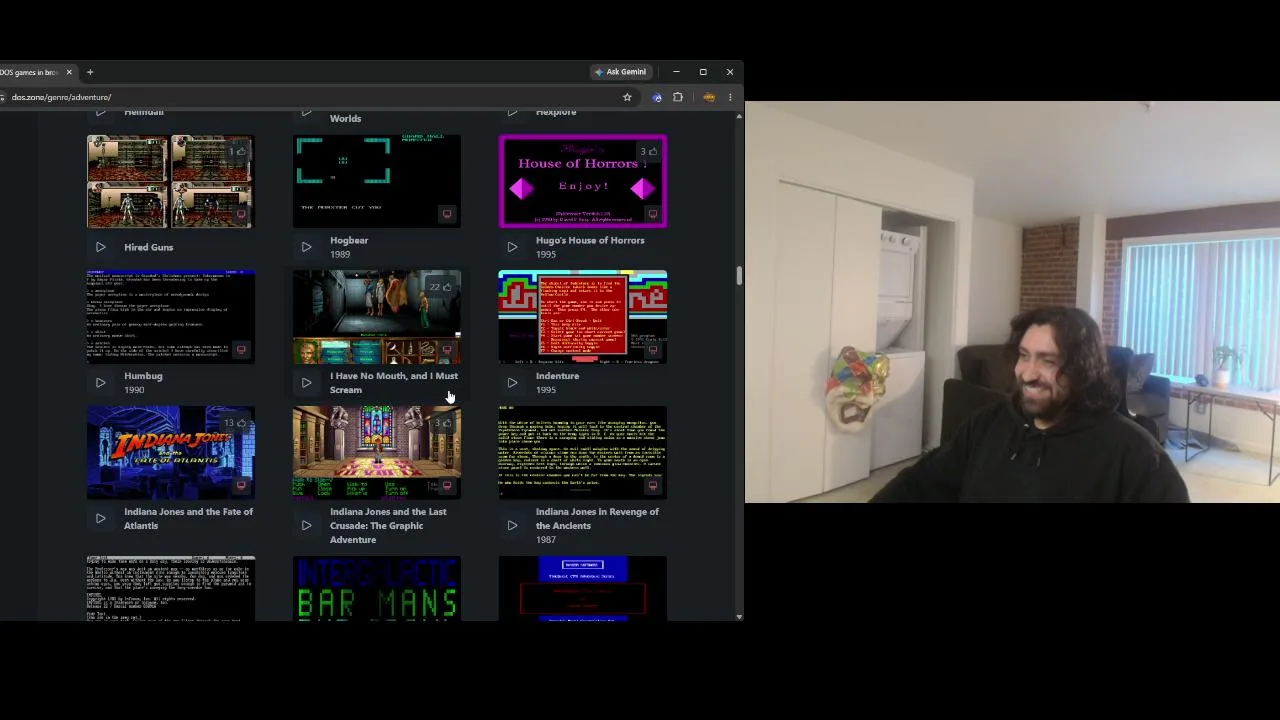Click the Ask Gemini button
This screenshot has height=720, width=1280.
pos(620,72)
